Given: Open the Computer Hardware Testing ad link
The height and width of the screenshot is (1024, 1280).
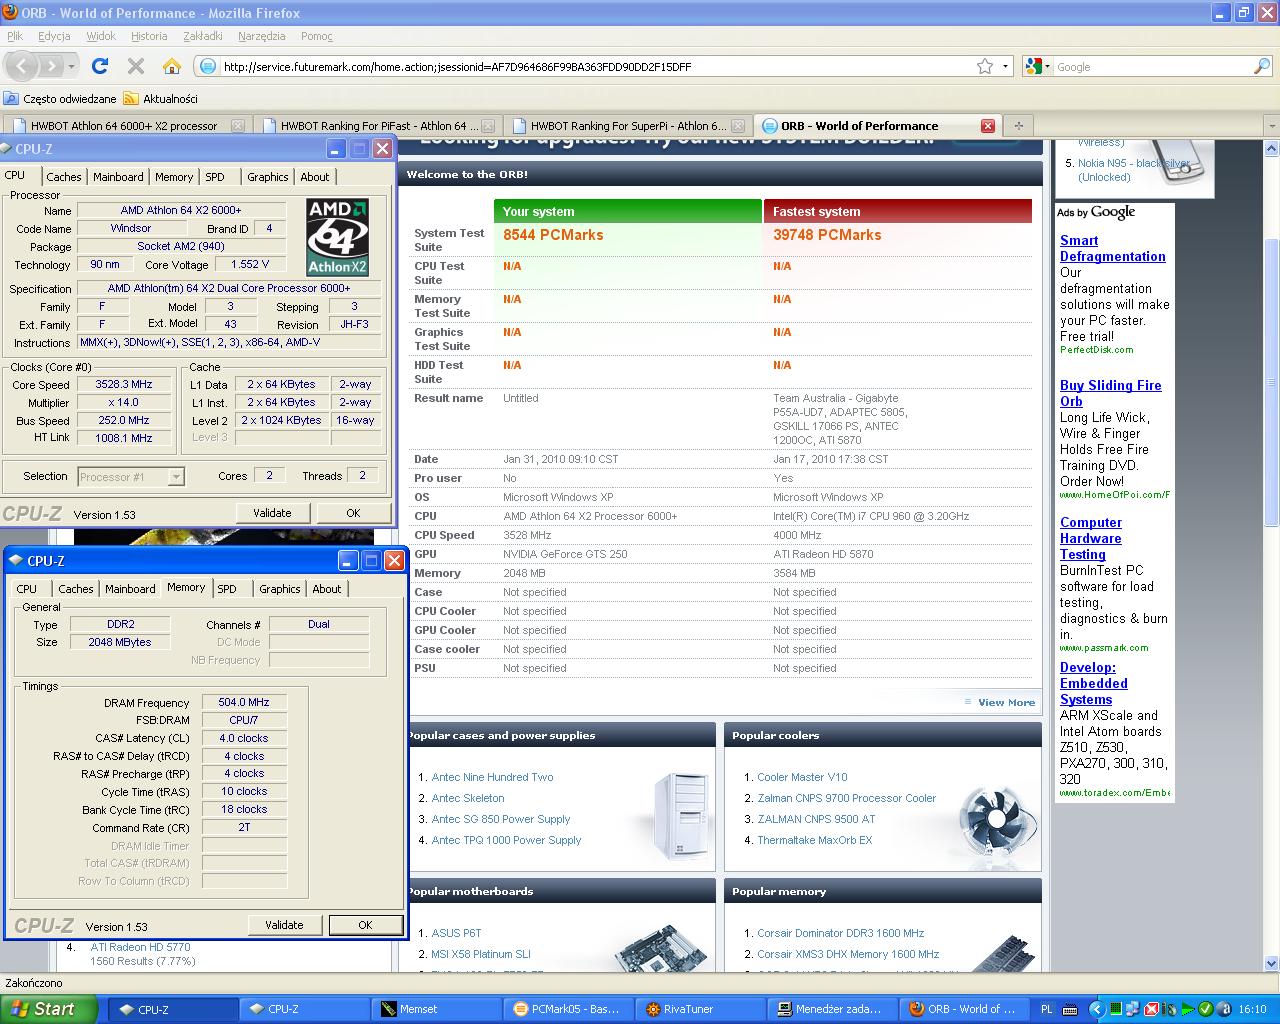Looking at the screenshot, I should click(1091, 538).
